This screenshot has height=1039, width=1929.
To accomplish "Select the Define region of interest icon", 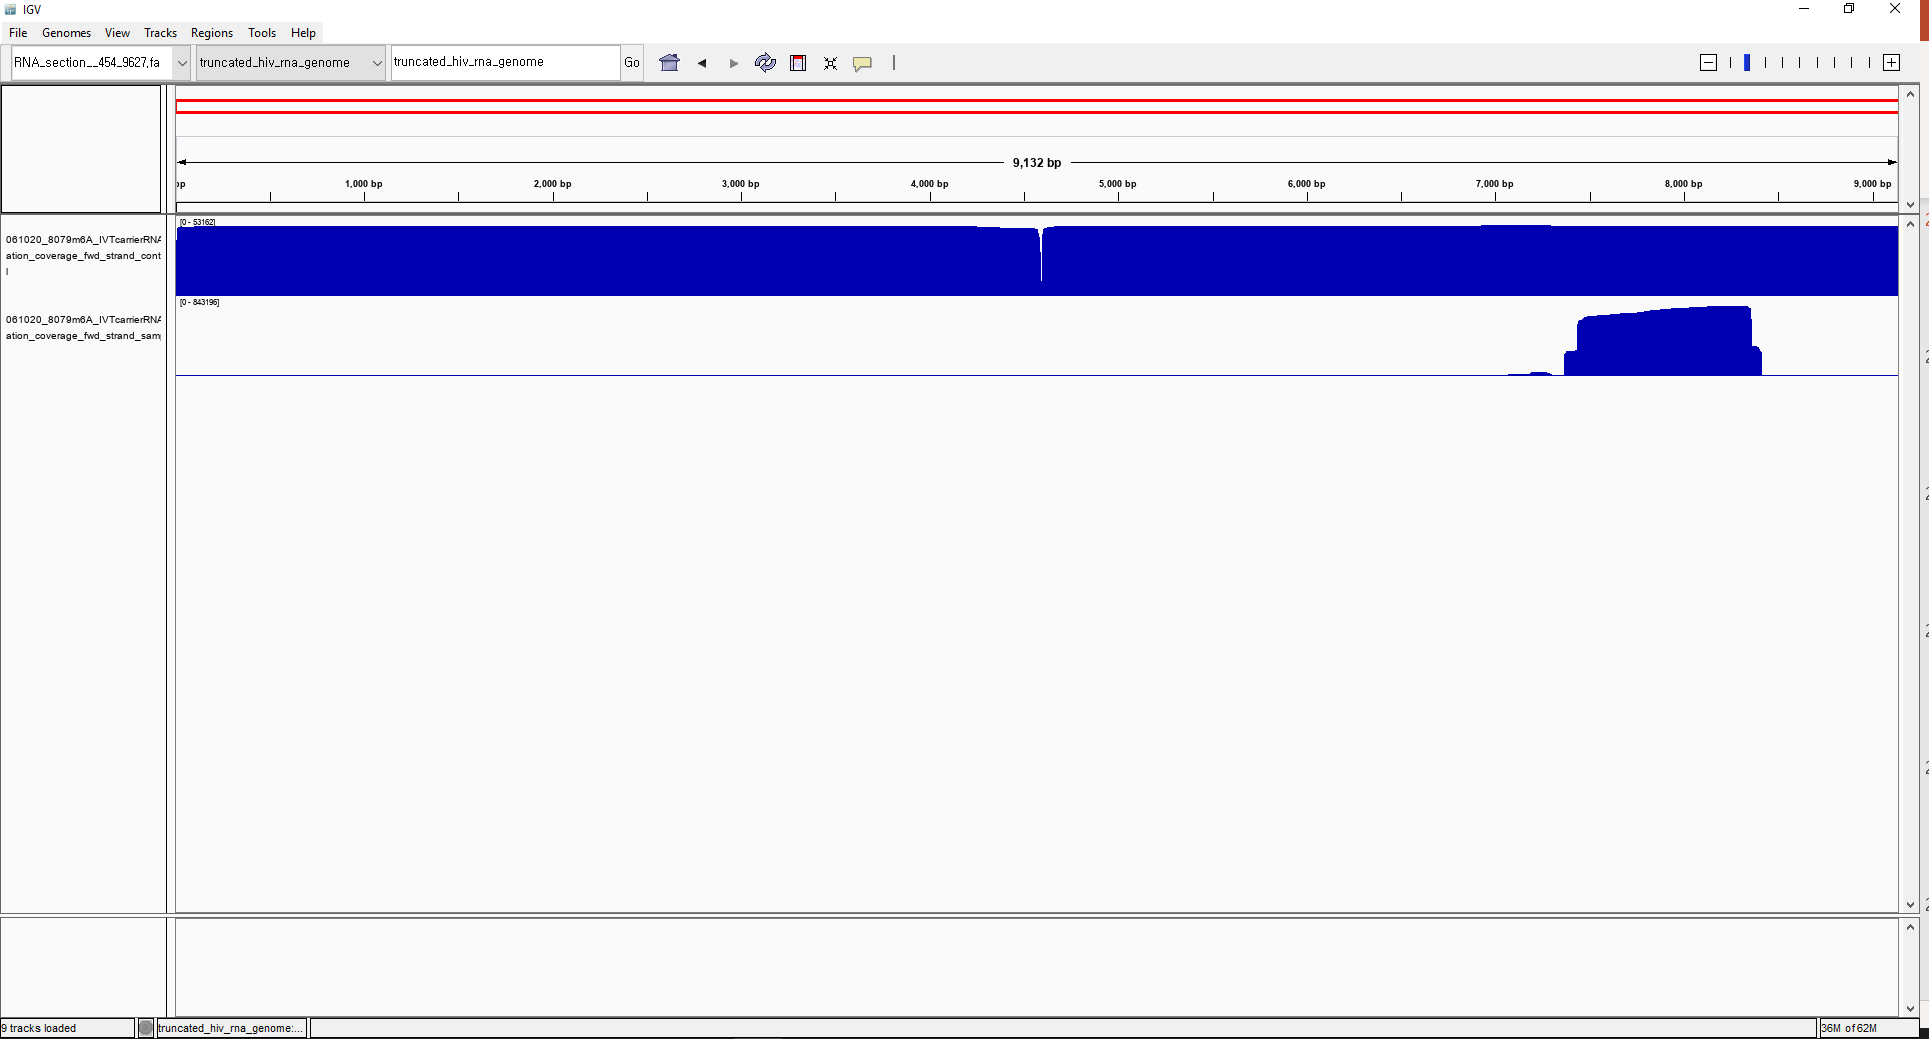I will pos(798,63).
